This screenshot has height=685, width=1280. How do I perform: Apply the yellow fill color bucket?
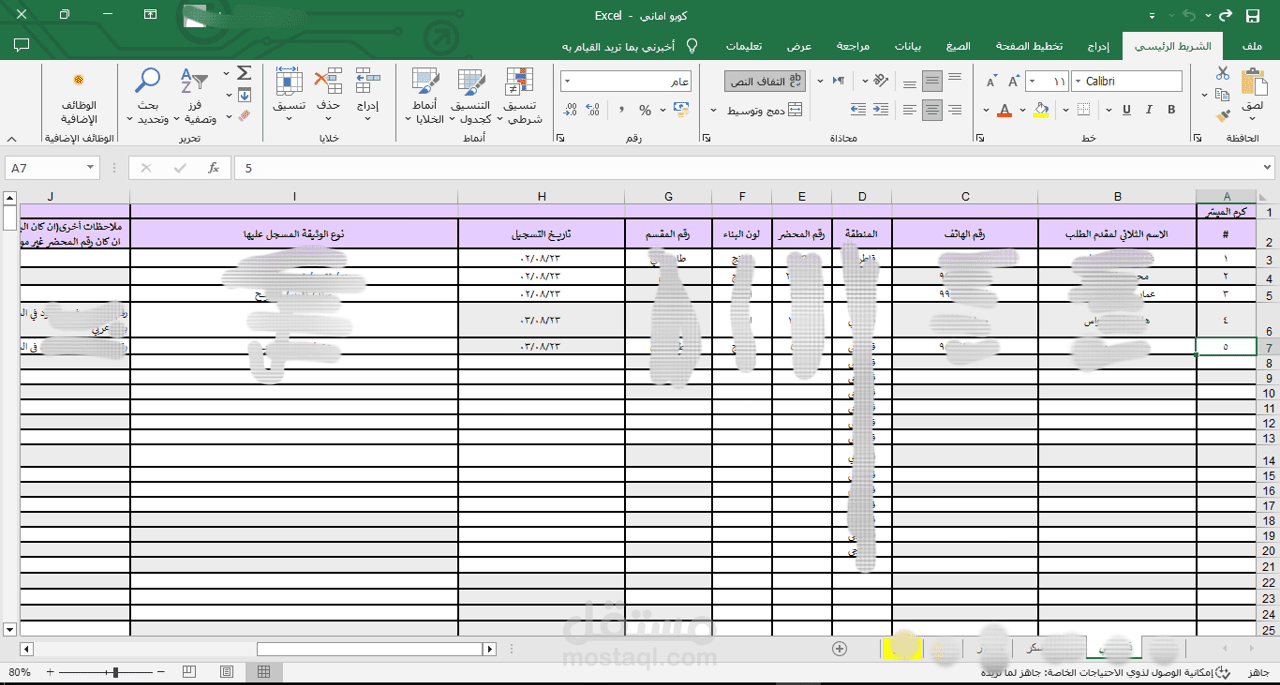coord(1041,110)
